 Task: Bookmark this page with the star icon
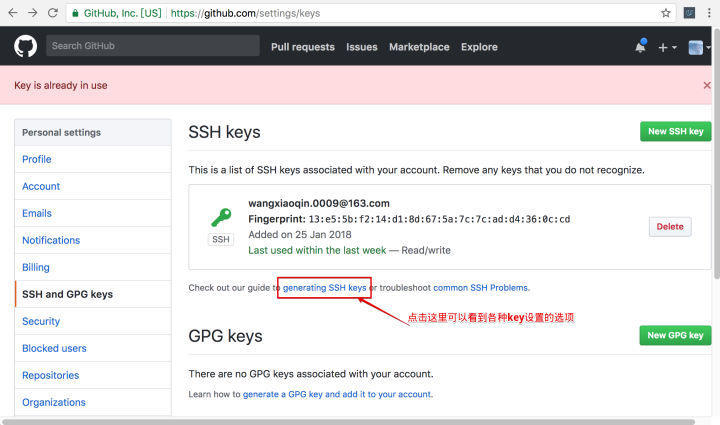pos(666,13)
